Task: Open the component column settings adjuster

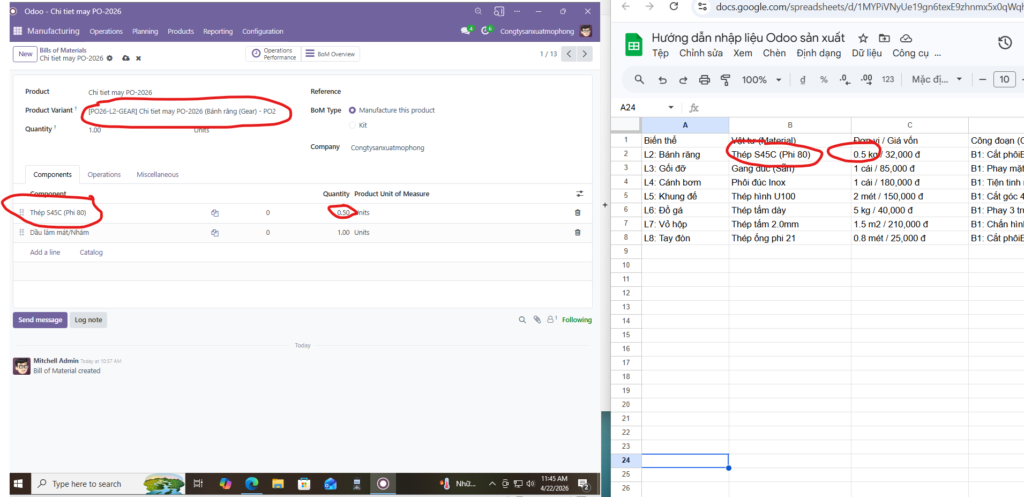Action: [x=579, y=193]
